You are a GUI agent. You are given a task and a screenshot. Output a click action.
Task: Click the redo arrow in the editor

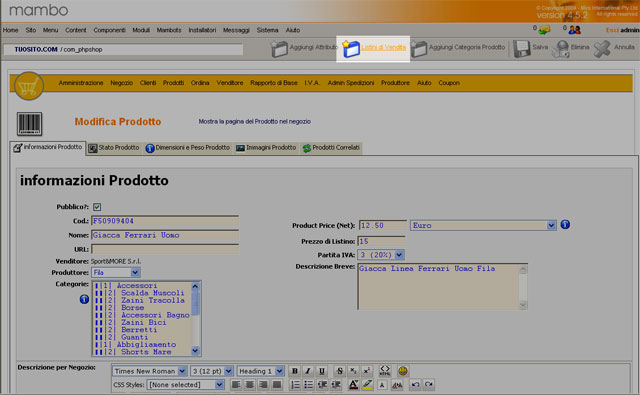pyautogui.click(x=429, y=384)
